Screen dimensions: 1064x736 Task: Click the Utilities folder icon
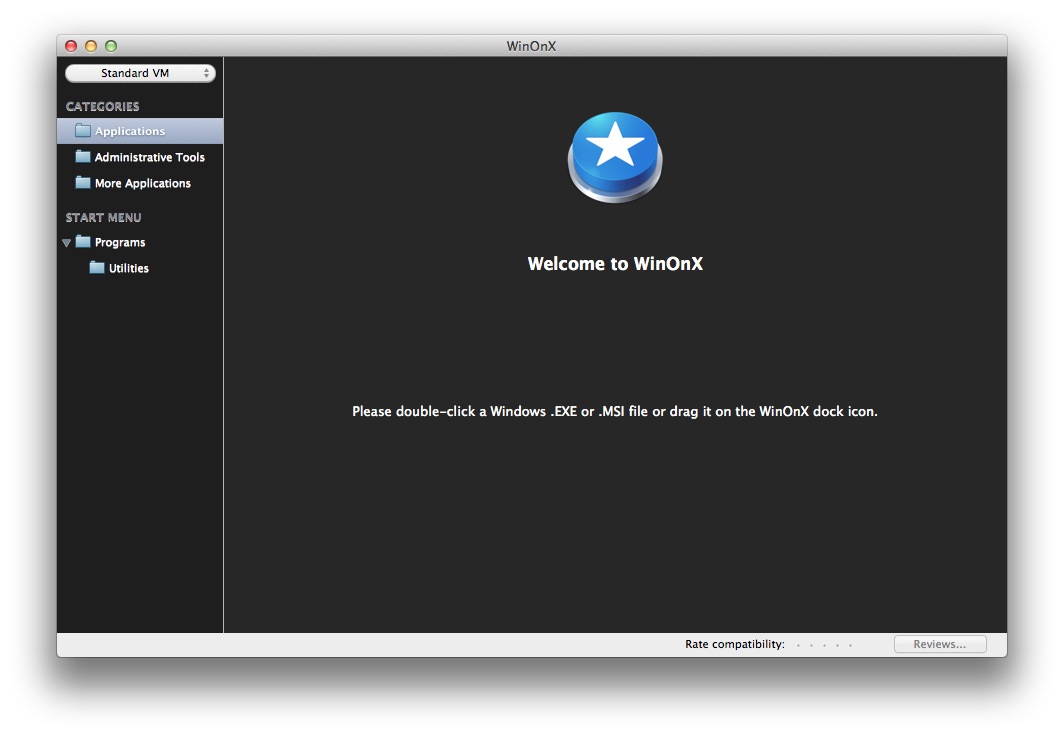pyautogui.click(x=97, y=268)
